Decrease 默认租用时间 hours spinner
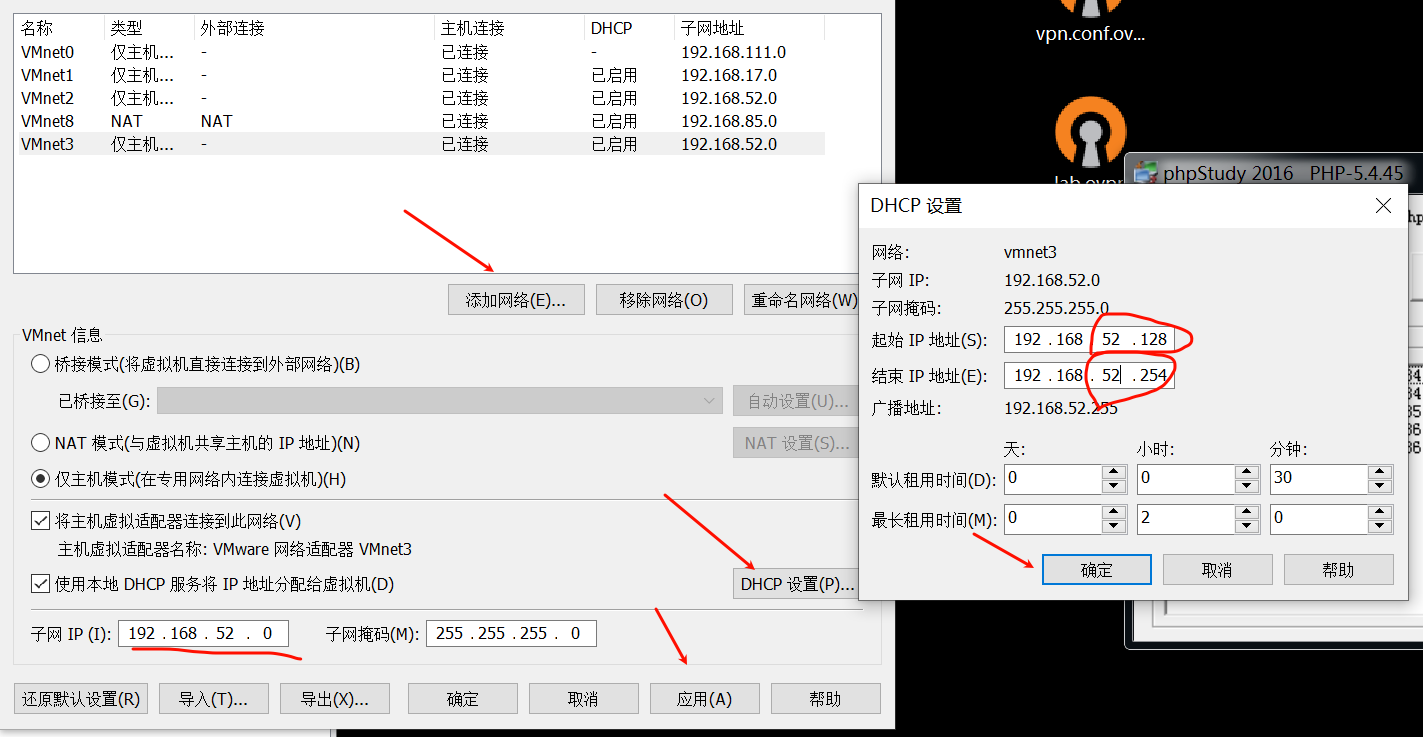The width and height of the screenshot is (1423, 737). [x=1246, y=486]
